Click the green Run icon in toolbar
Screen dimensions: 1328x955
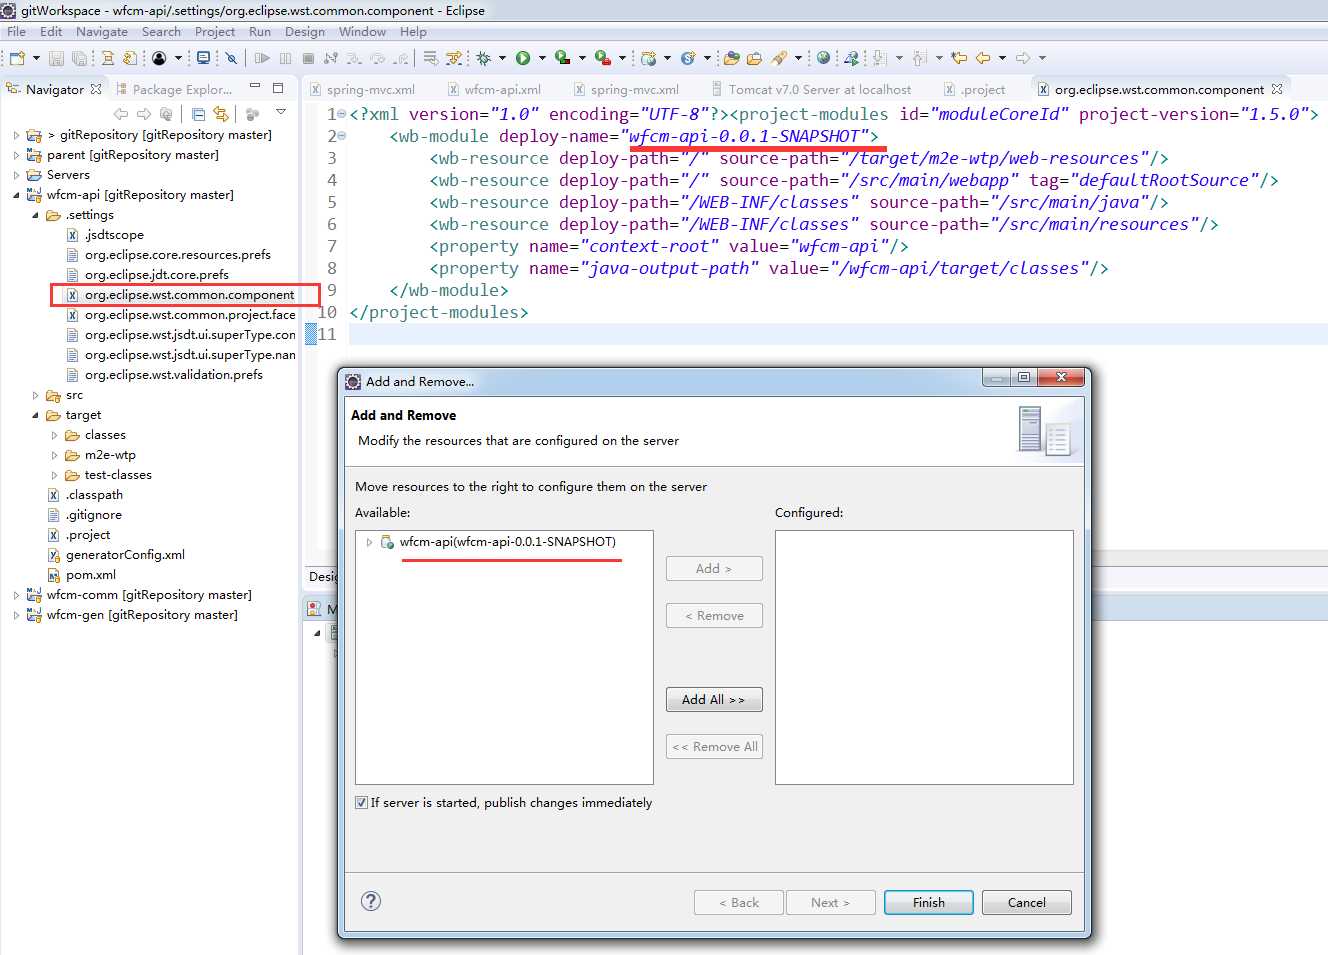click(522, 58)
